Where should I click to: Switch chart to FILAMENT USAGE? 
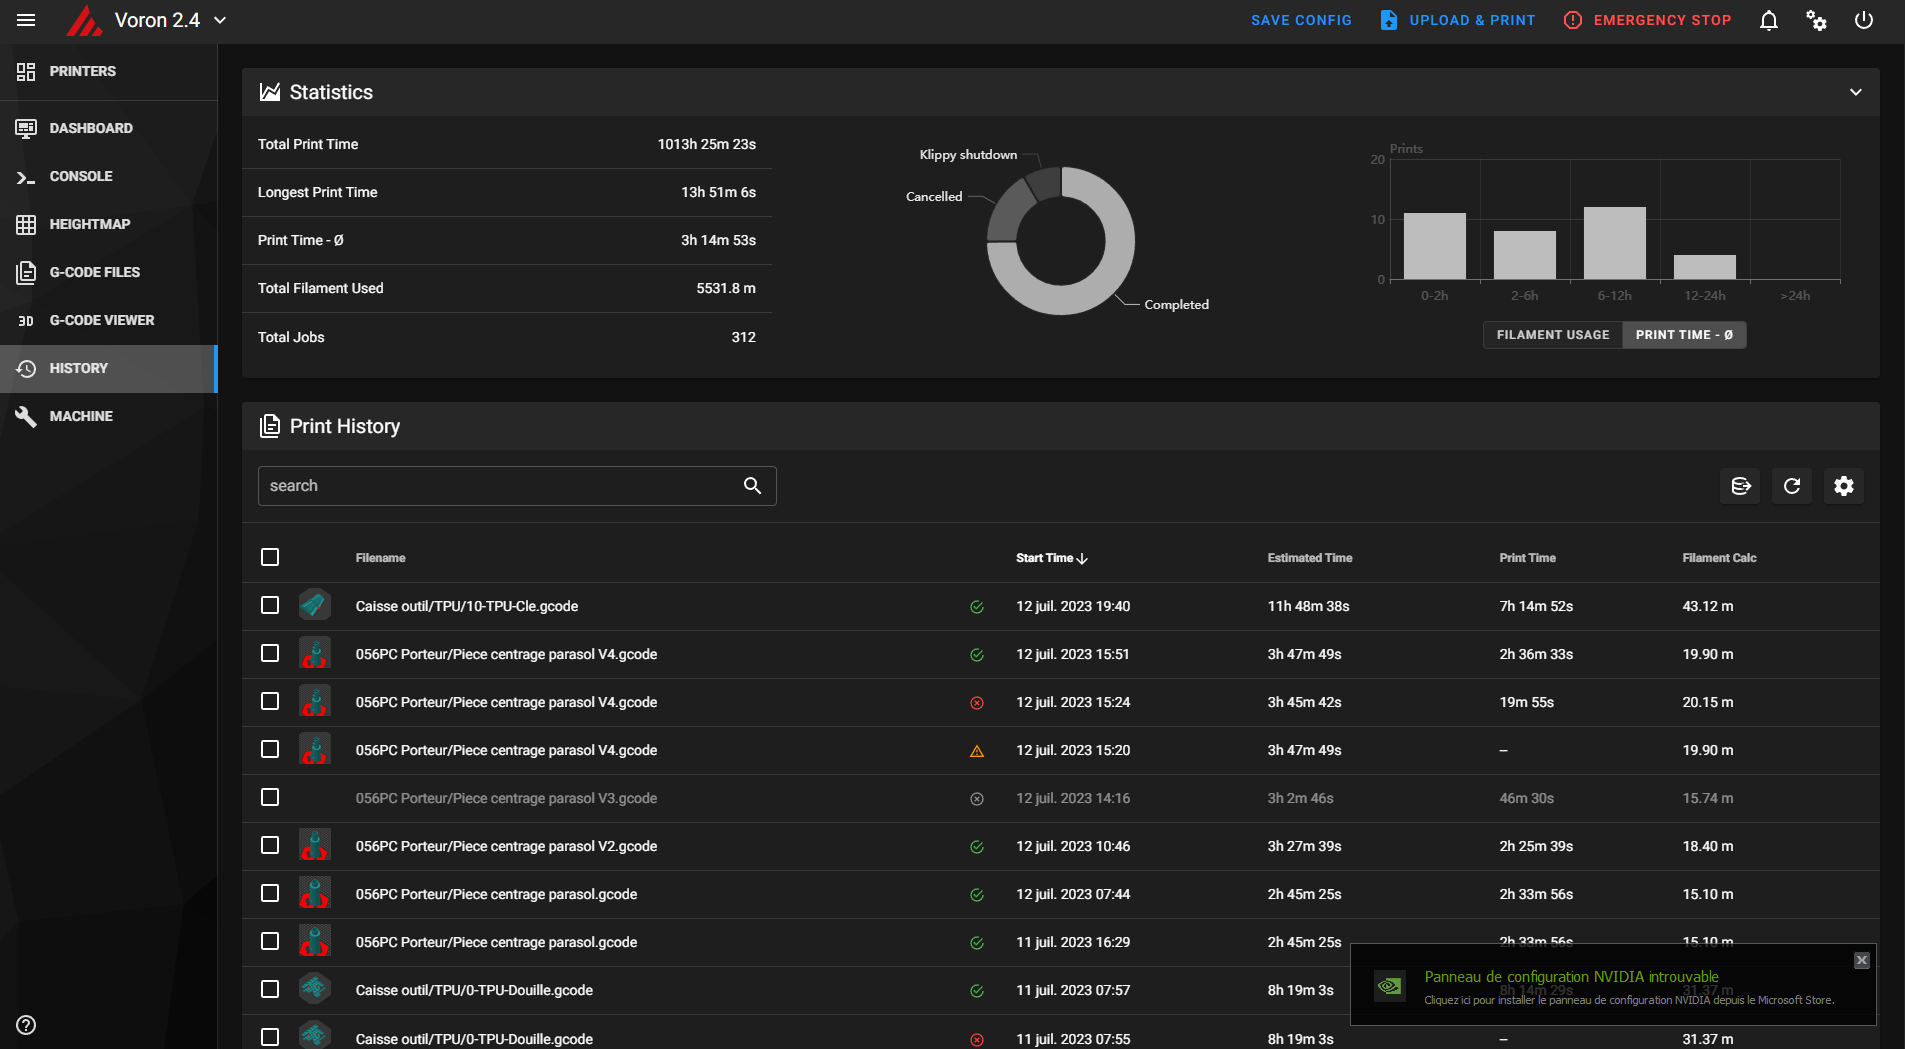pyautogui.click(x=1553, y=335)
